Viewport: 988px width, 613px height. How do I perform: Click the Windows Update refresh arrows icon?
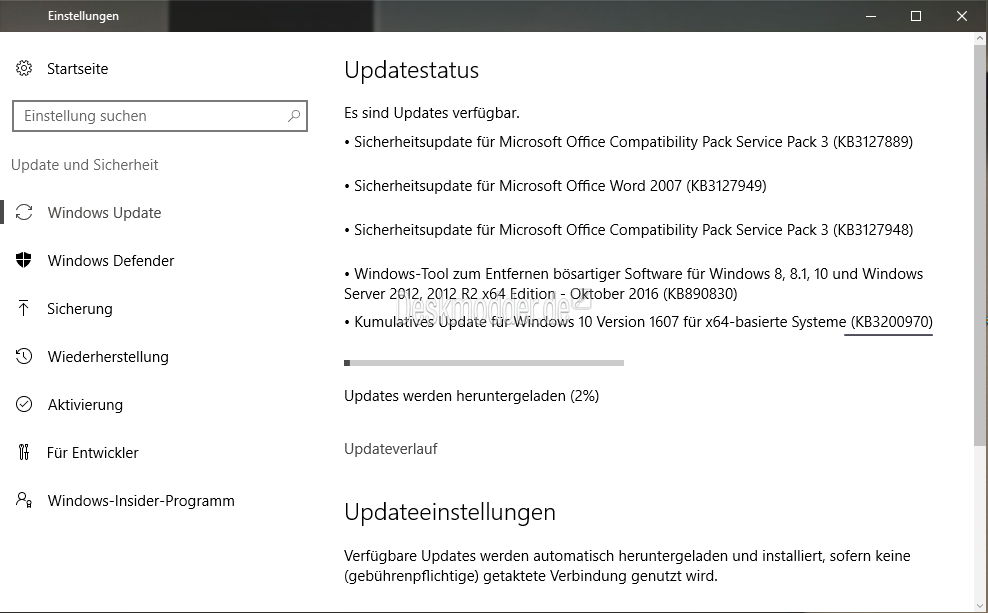click(24, 212)
